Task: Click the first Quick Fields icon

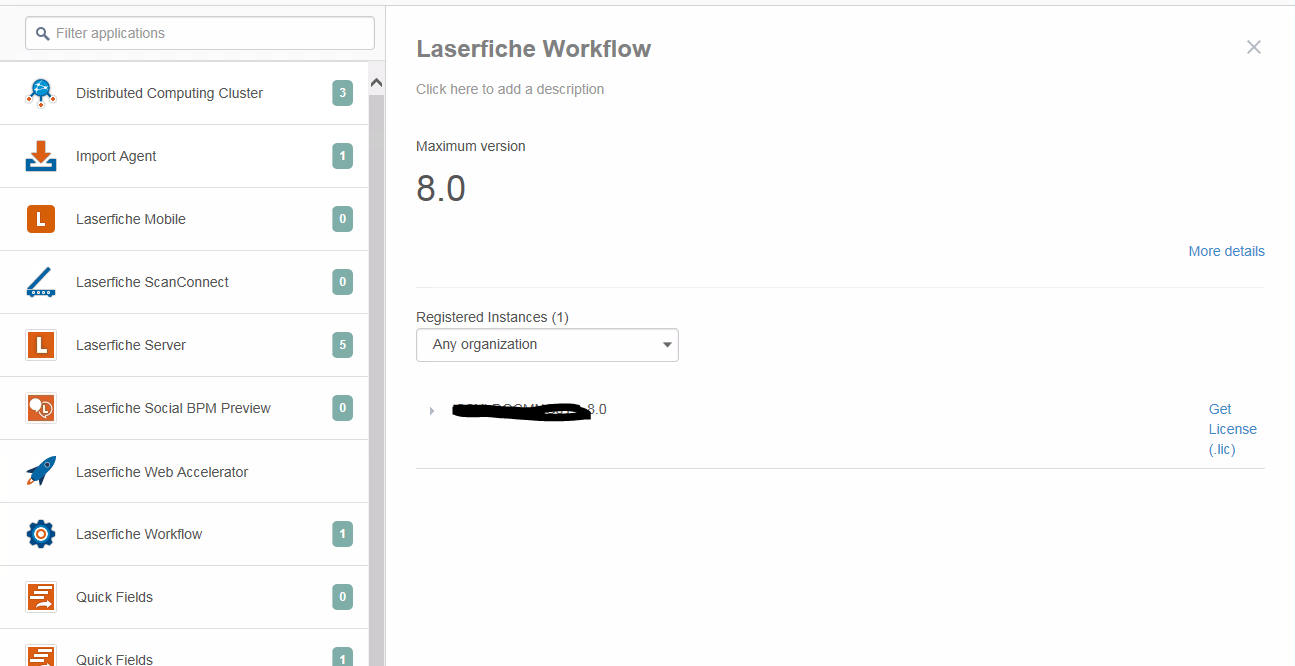Action: (x=41, y=597)
